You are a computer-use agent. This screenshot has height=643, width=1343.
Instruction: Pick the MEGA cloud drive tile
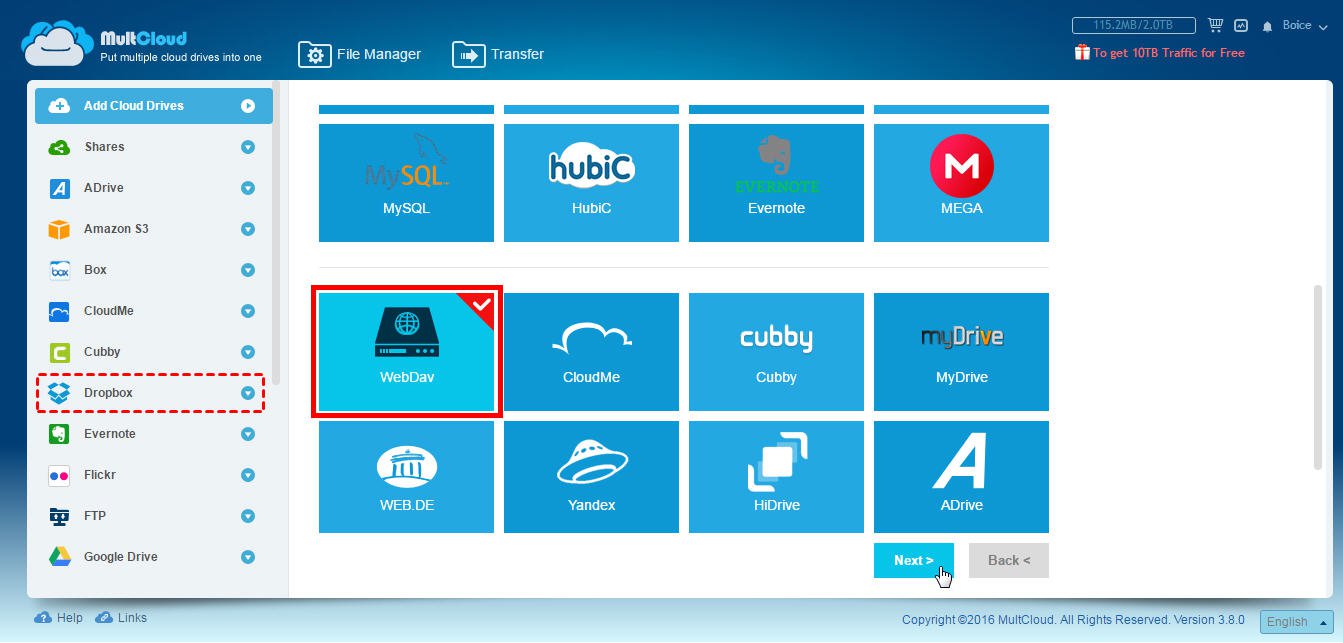coord(961,183)
